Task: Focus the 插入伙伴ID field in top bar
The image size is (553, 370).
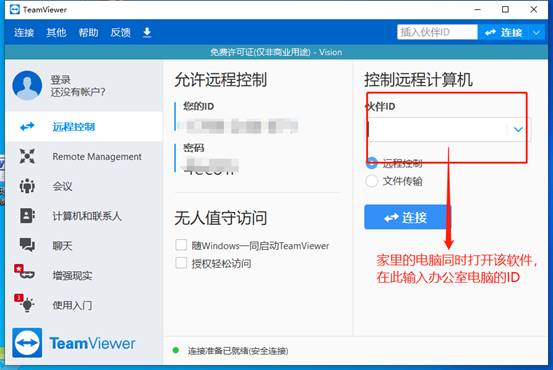Action: click(437, 32)
